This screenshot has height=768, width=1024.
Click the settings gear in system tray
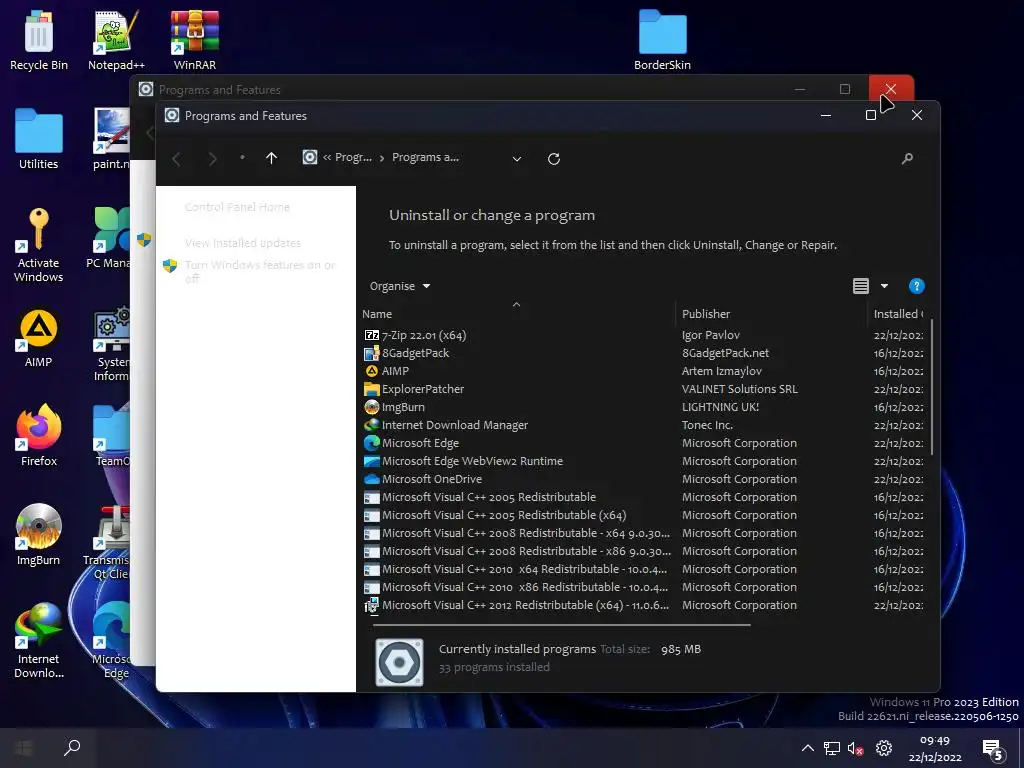tap(884, 748)
